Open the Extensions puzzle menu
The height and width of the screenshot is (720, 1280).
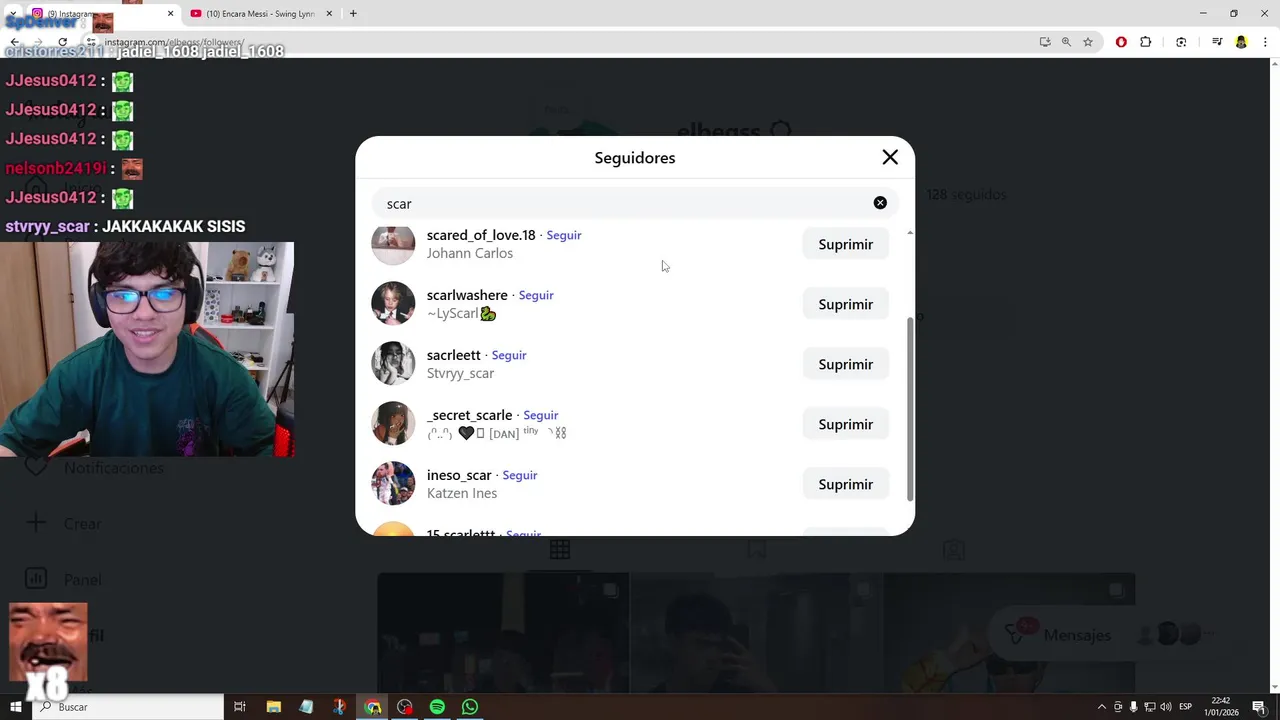(x=1146, y=42)
